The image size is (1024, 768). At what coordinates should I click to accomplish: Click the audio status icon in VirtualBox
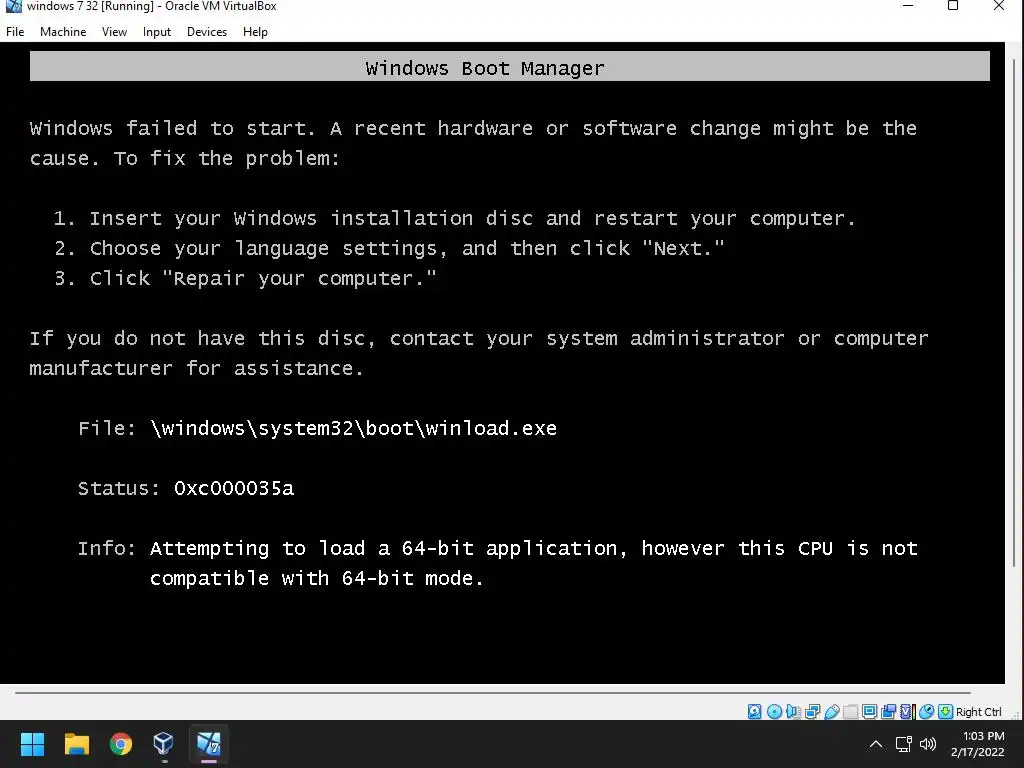793,711
